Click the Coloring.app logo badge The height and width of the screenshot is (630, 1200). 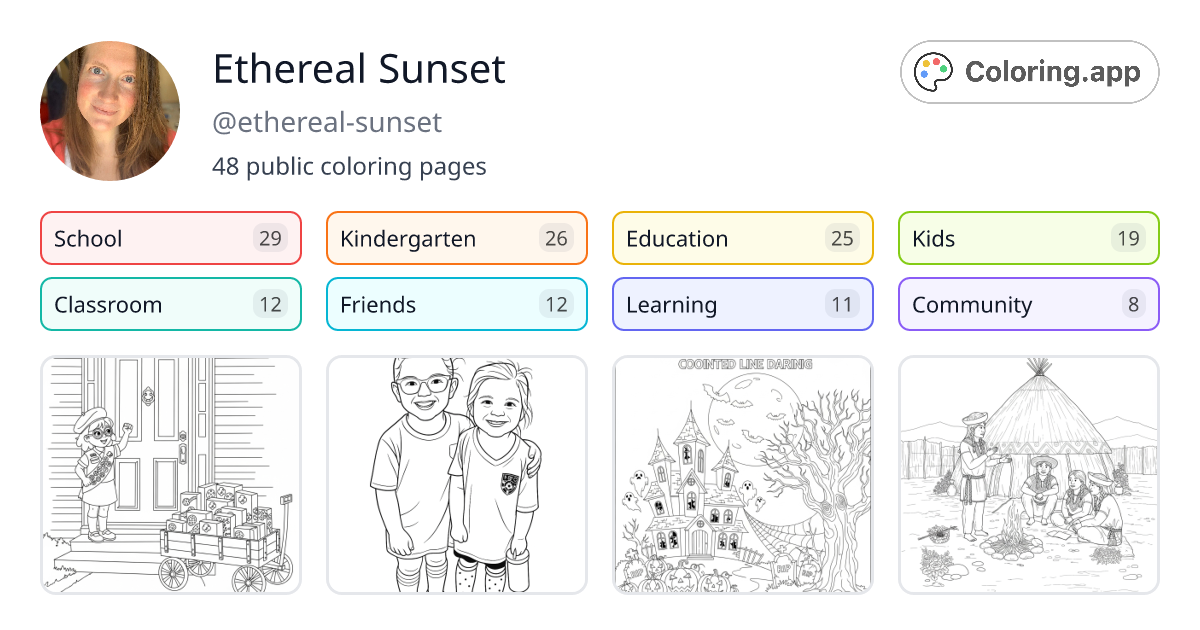tap(1029, 72)
